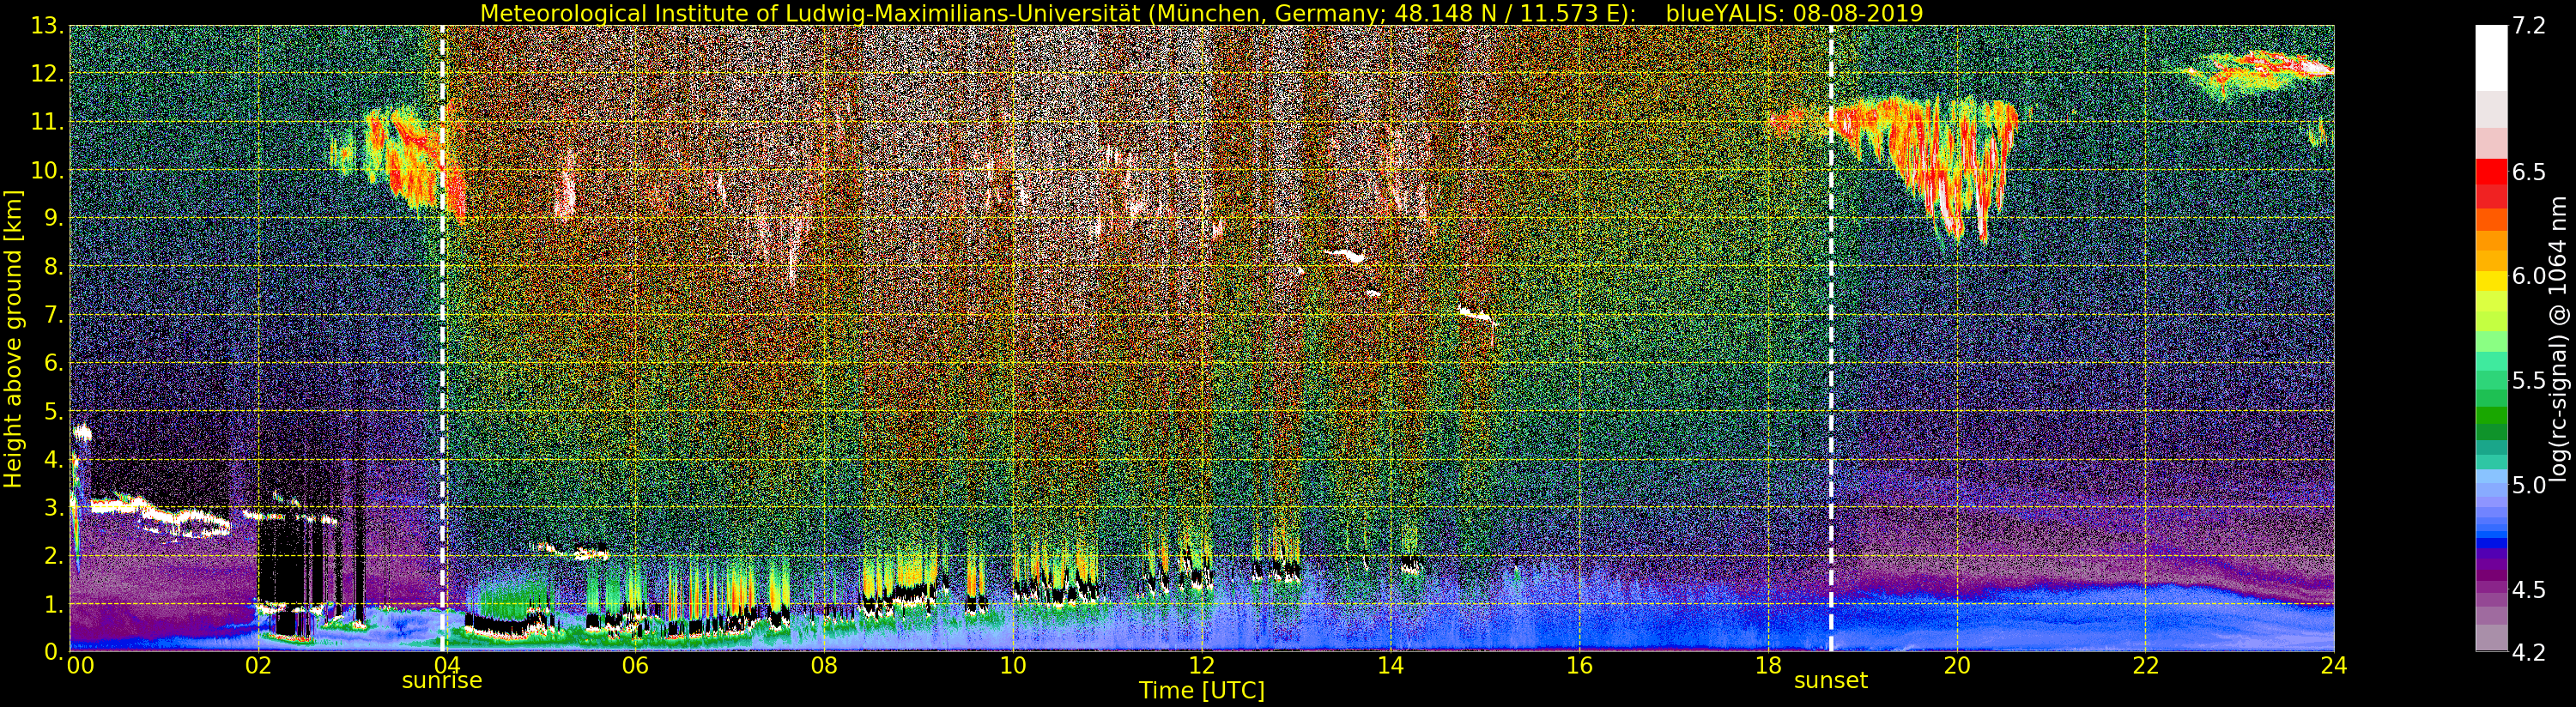Click the '7.2' colorbar value
Viewport: 2576px width, 707px height.
2529,26
